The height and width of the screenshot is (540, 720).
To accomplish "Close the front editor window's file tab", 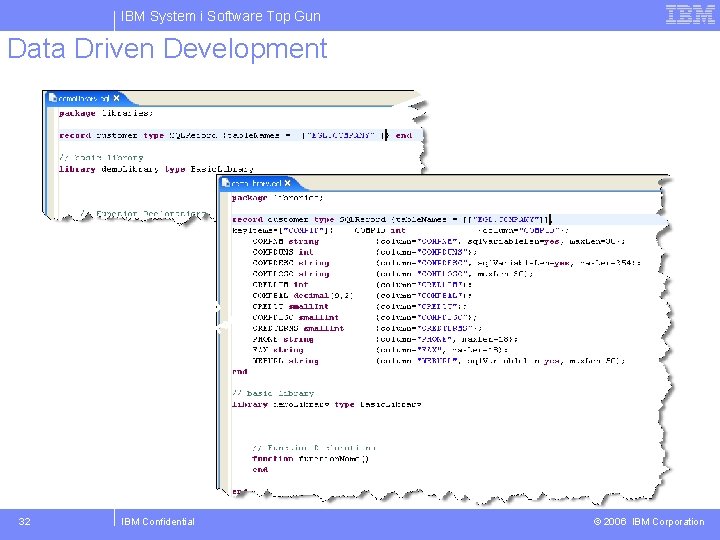I will coord(287,183).
